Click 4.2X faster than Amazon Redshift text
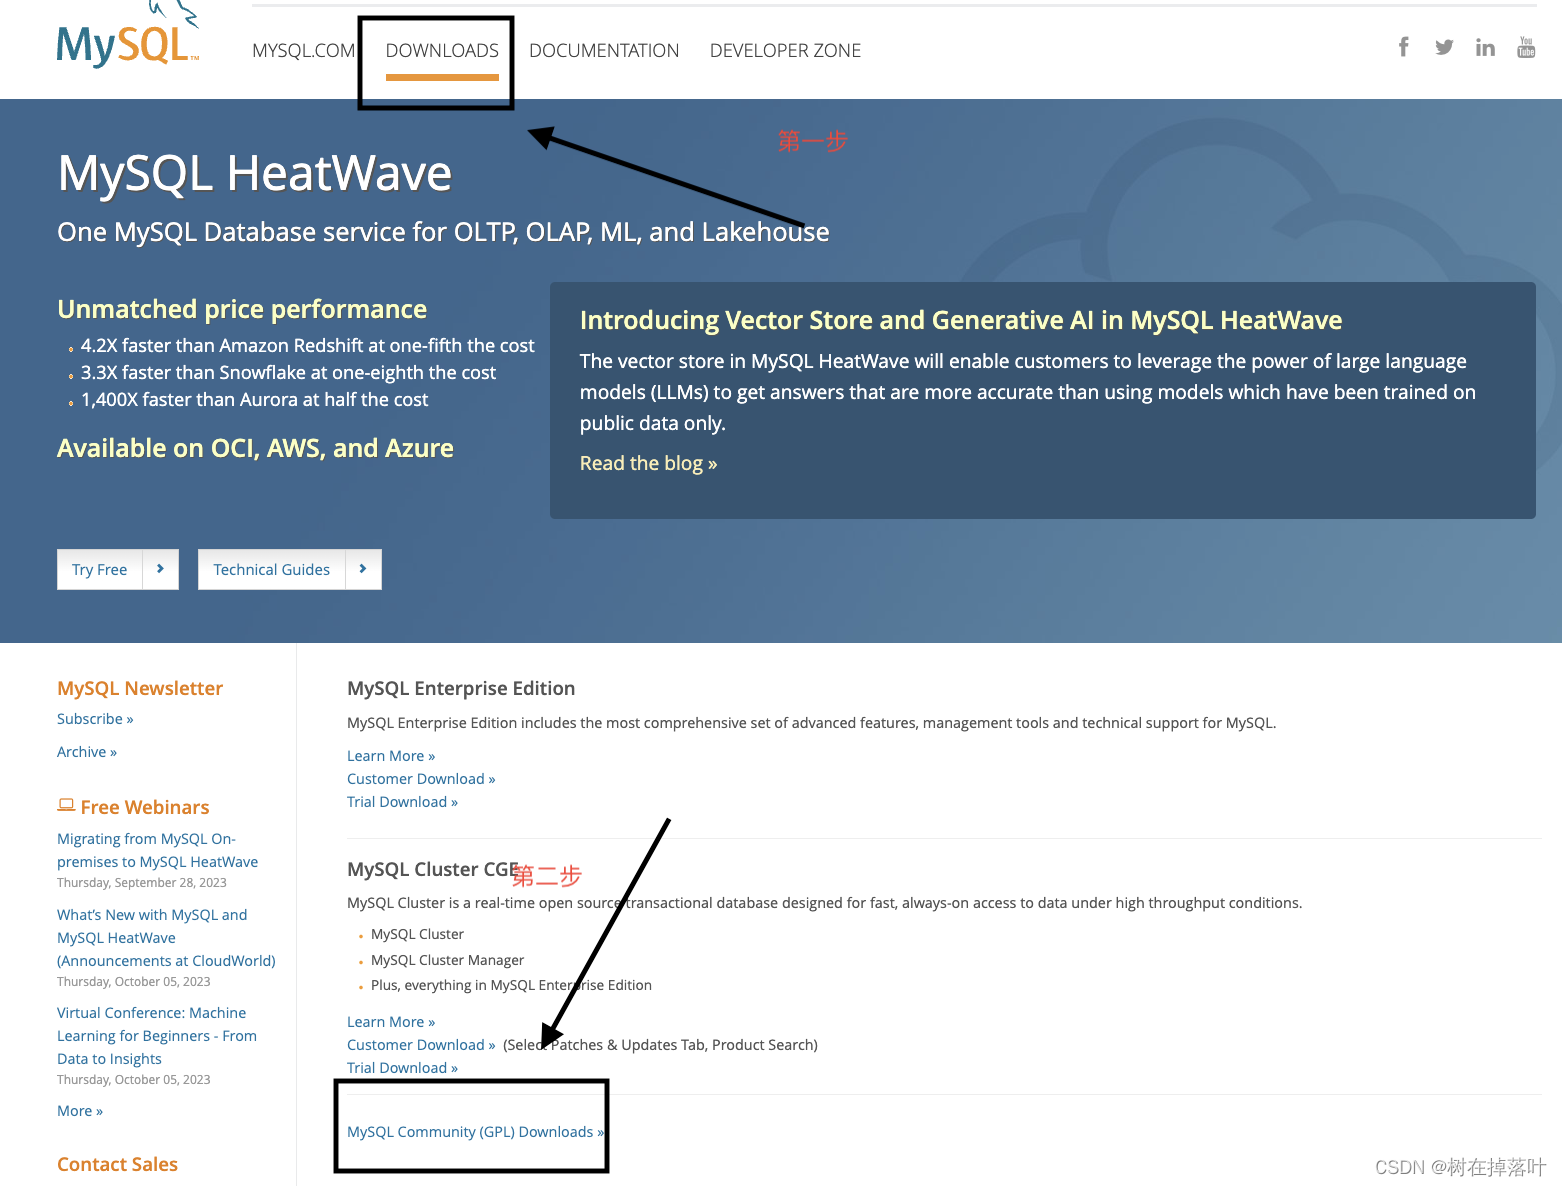1562x1186 pixels. click(x=308, y=345)
